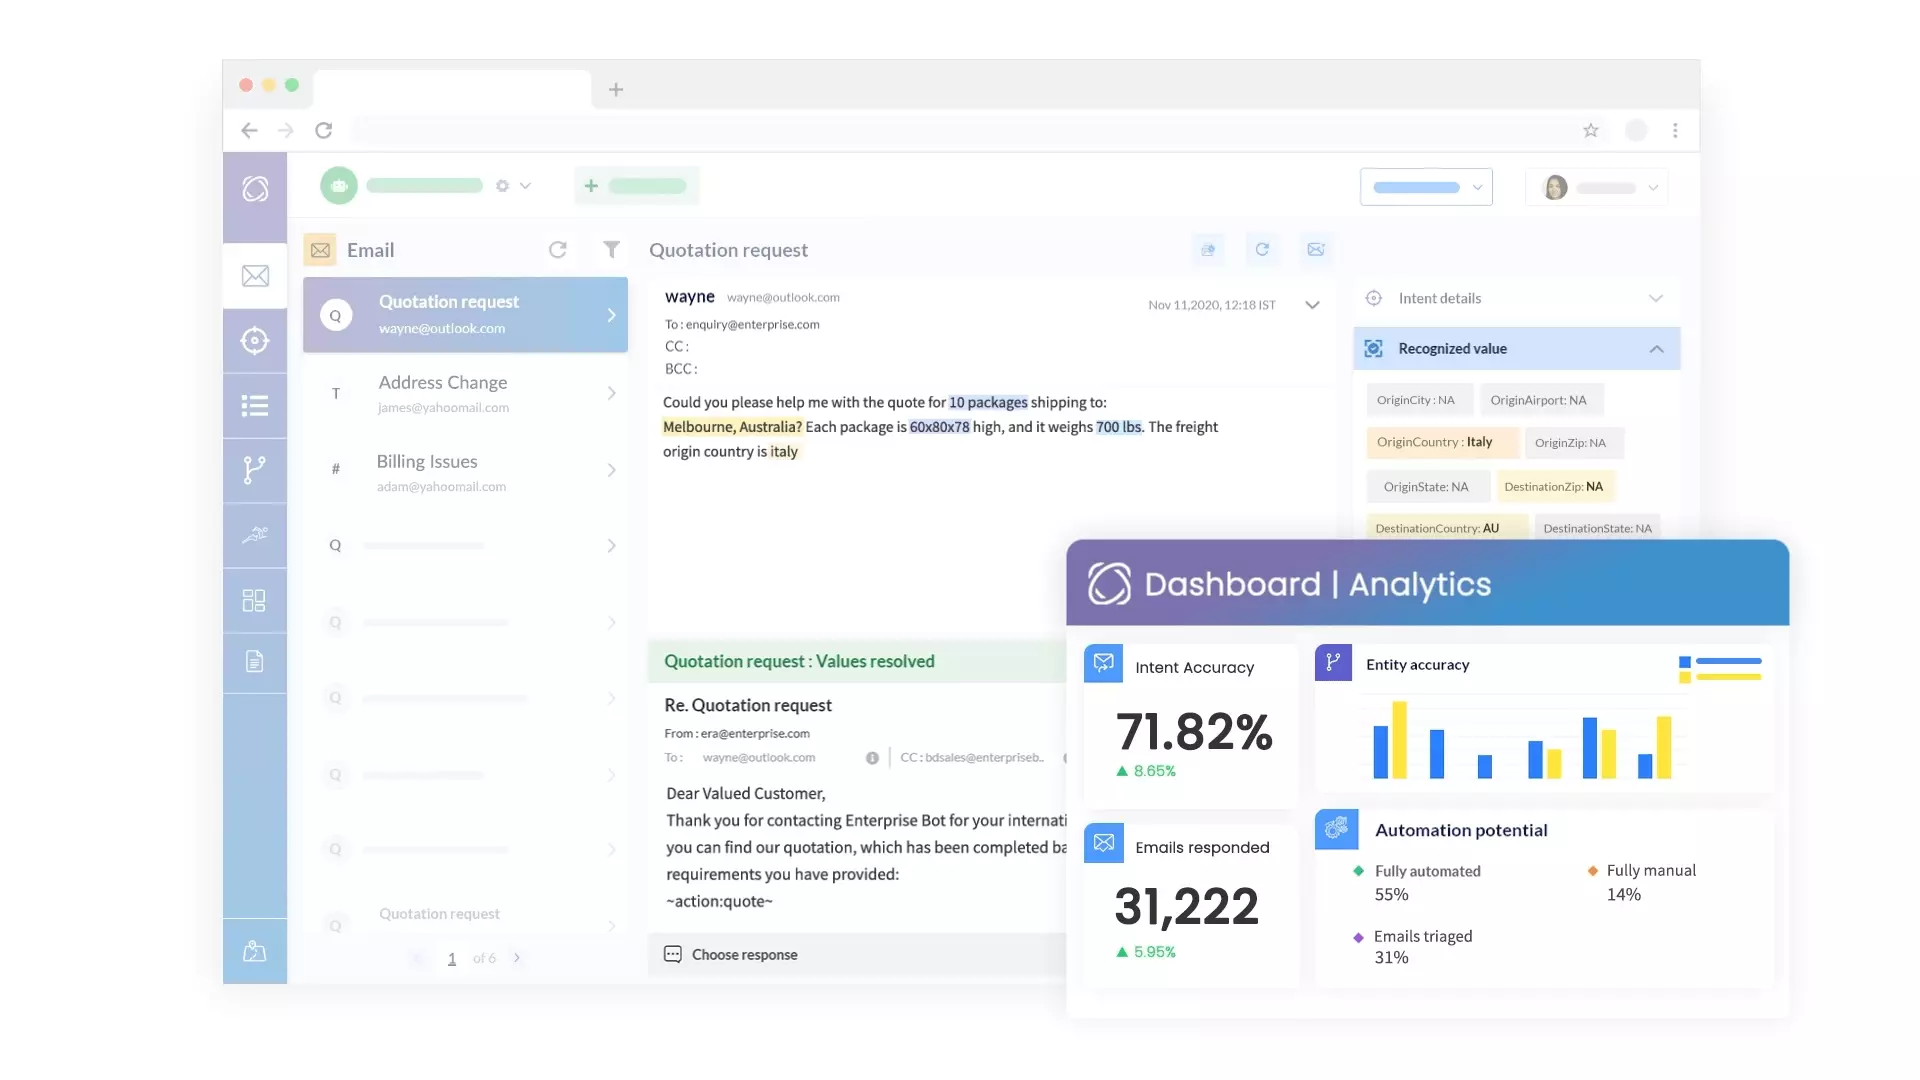
Task: Click the OriginCountry: Italy tag
Action: [1442, 442]
